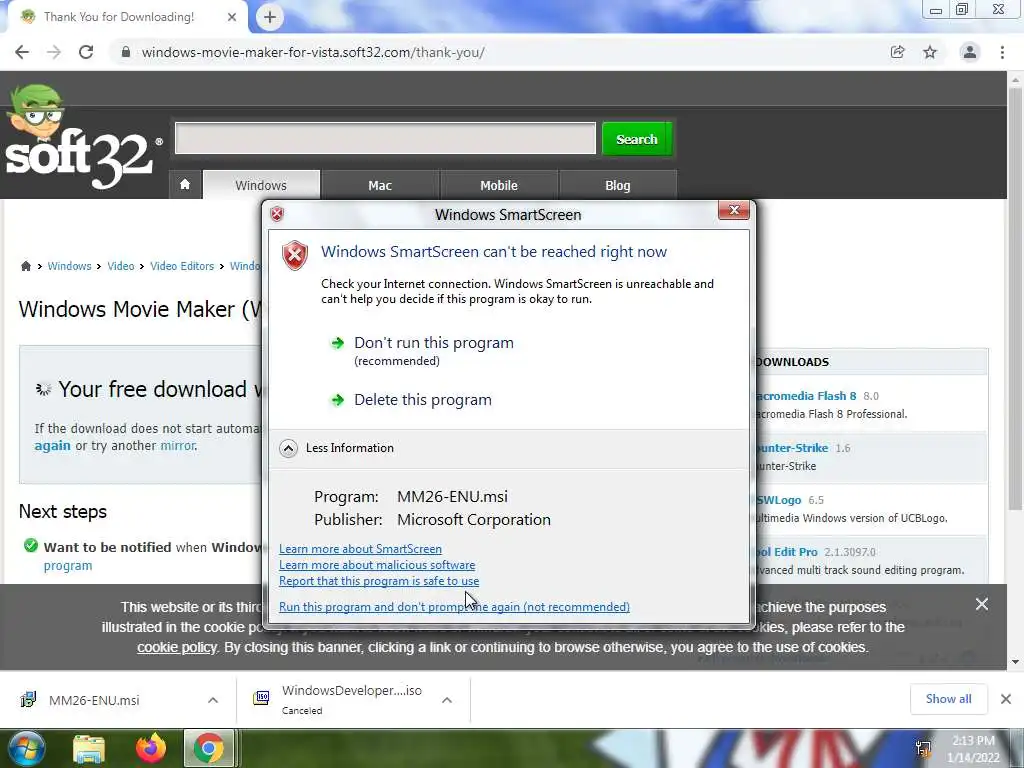Click the 'mirror' download link

pos(178,445)
